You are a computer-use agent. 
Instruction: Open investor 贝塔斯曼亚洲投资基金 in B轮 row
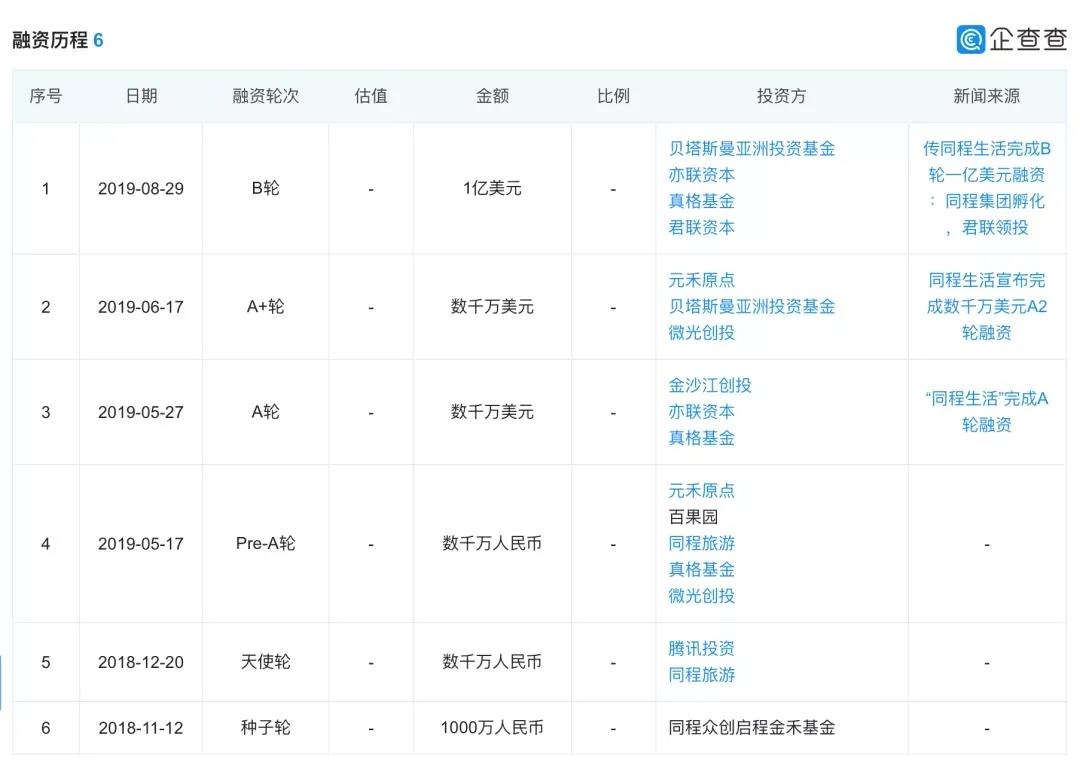pyautogui.click(x=751, y=149)
